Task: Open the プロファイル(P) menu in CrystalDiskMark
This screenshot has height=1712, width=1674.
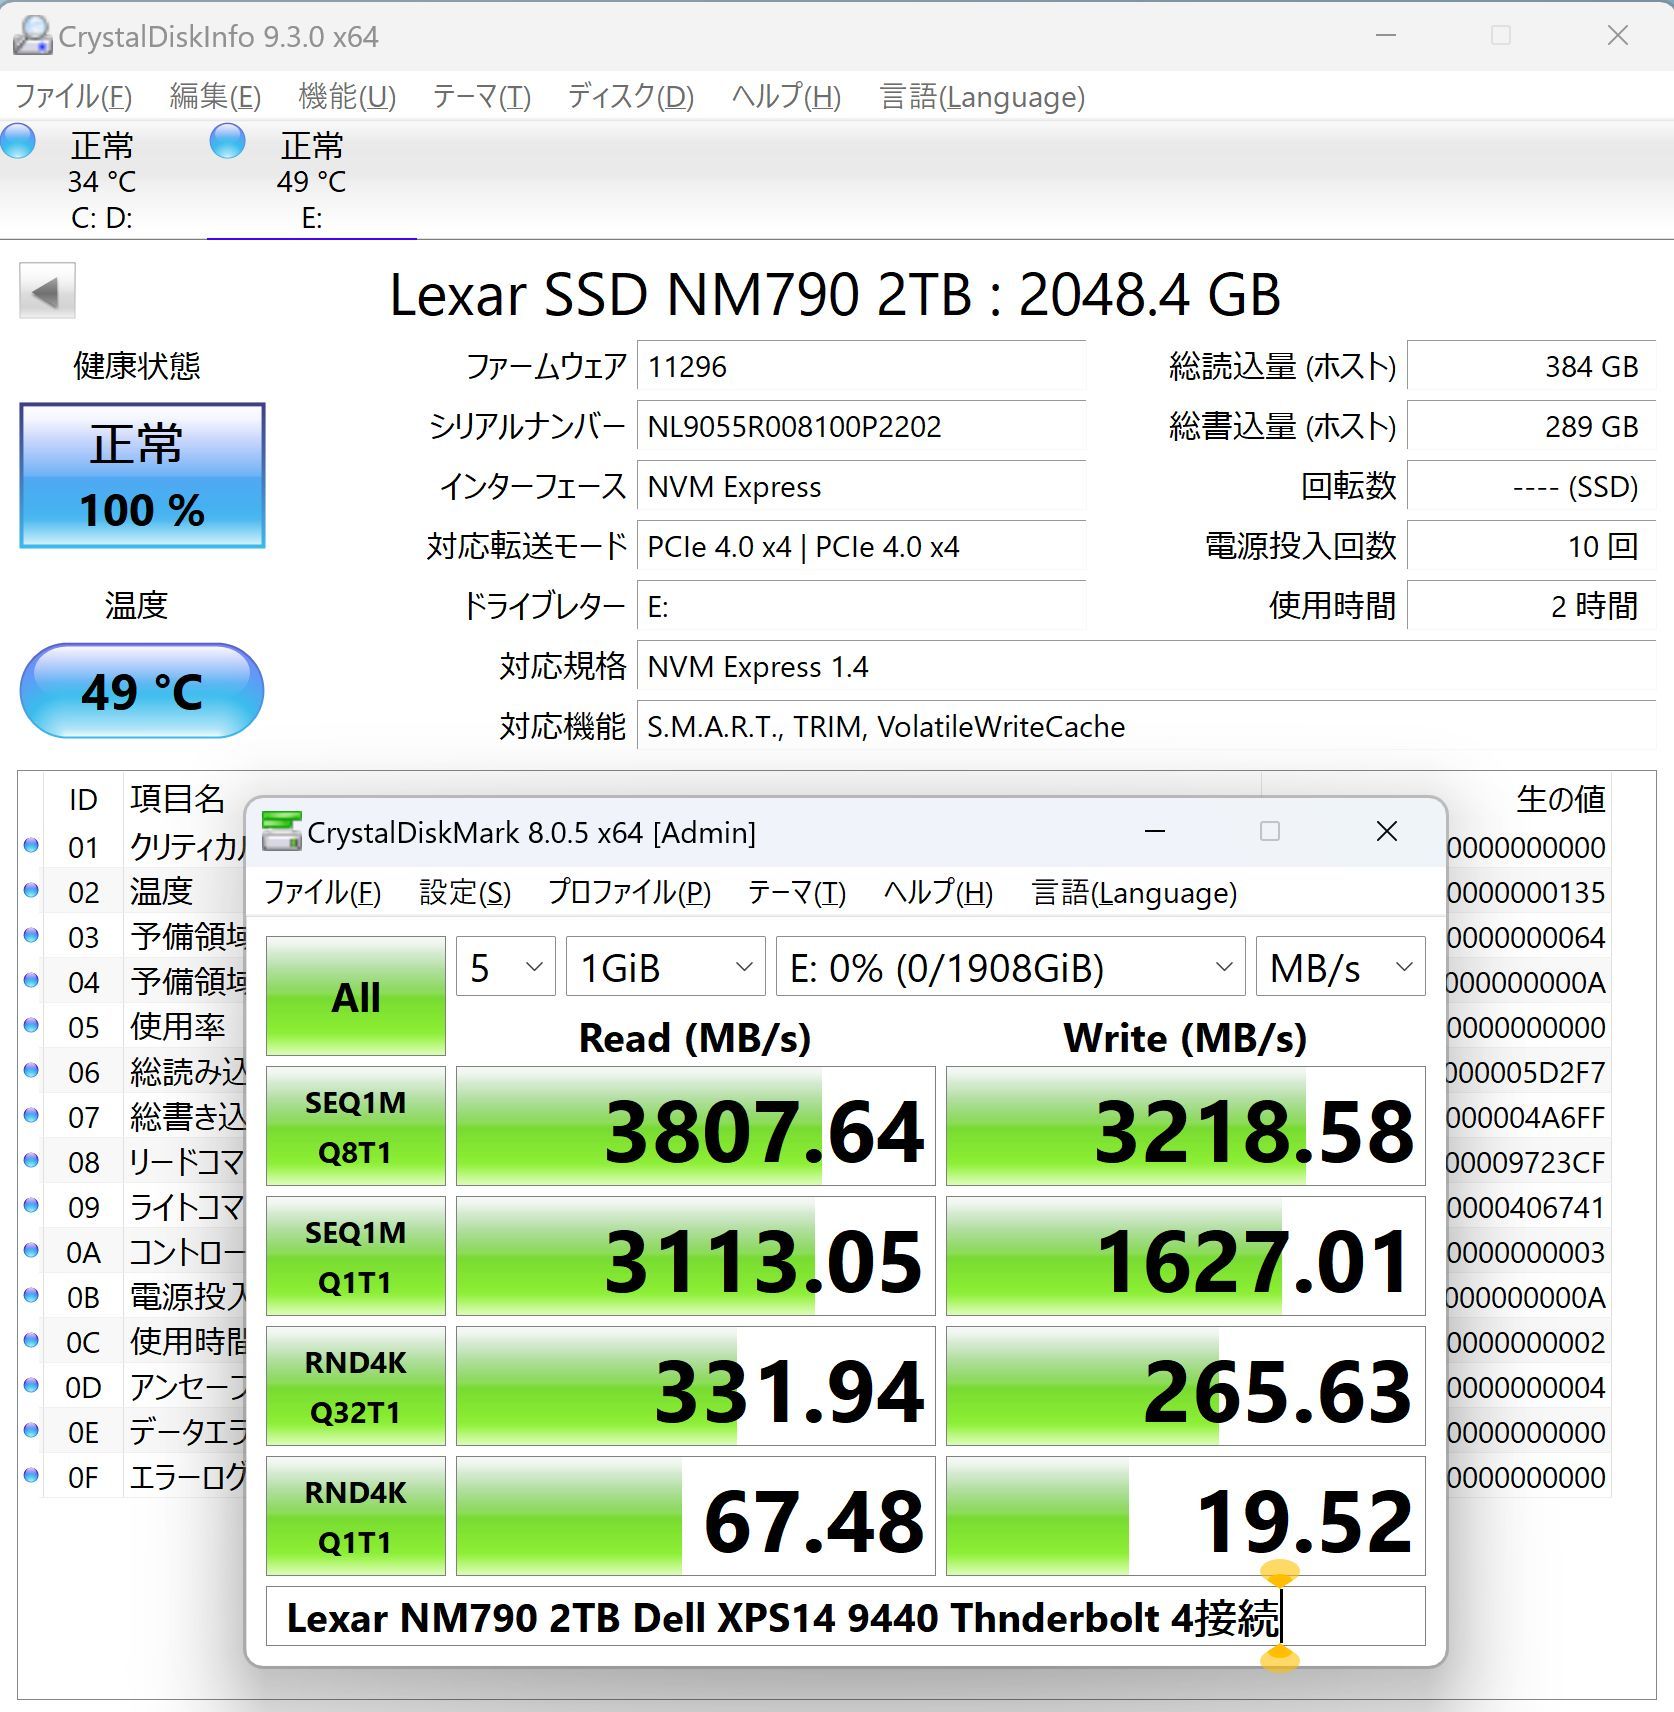Action: [629, 892]
